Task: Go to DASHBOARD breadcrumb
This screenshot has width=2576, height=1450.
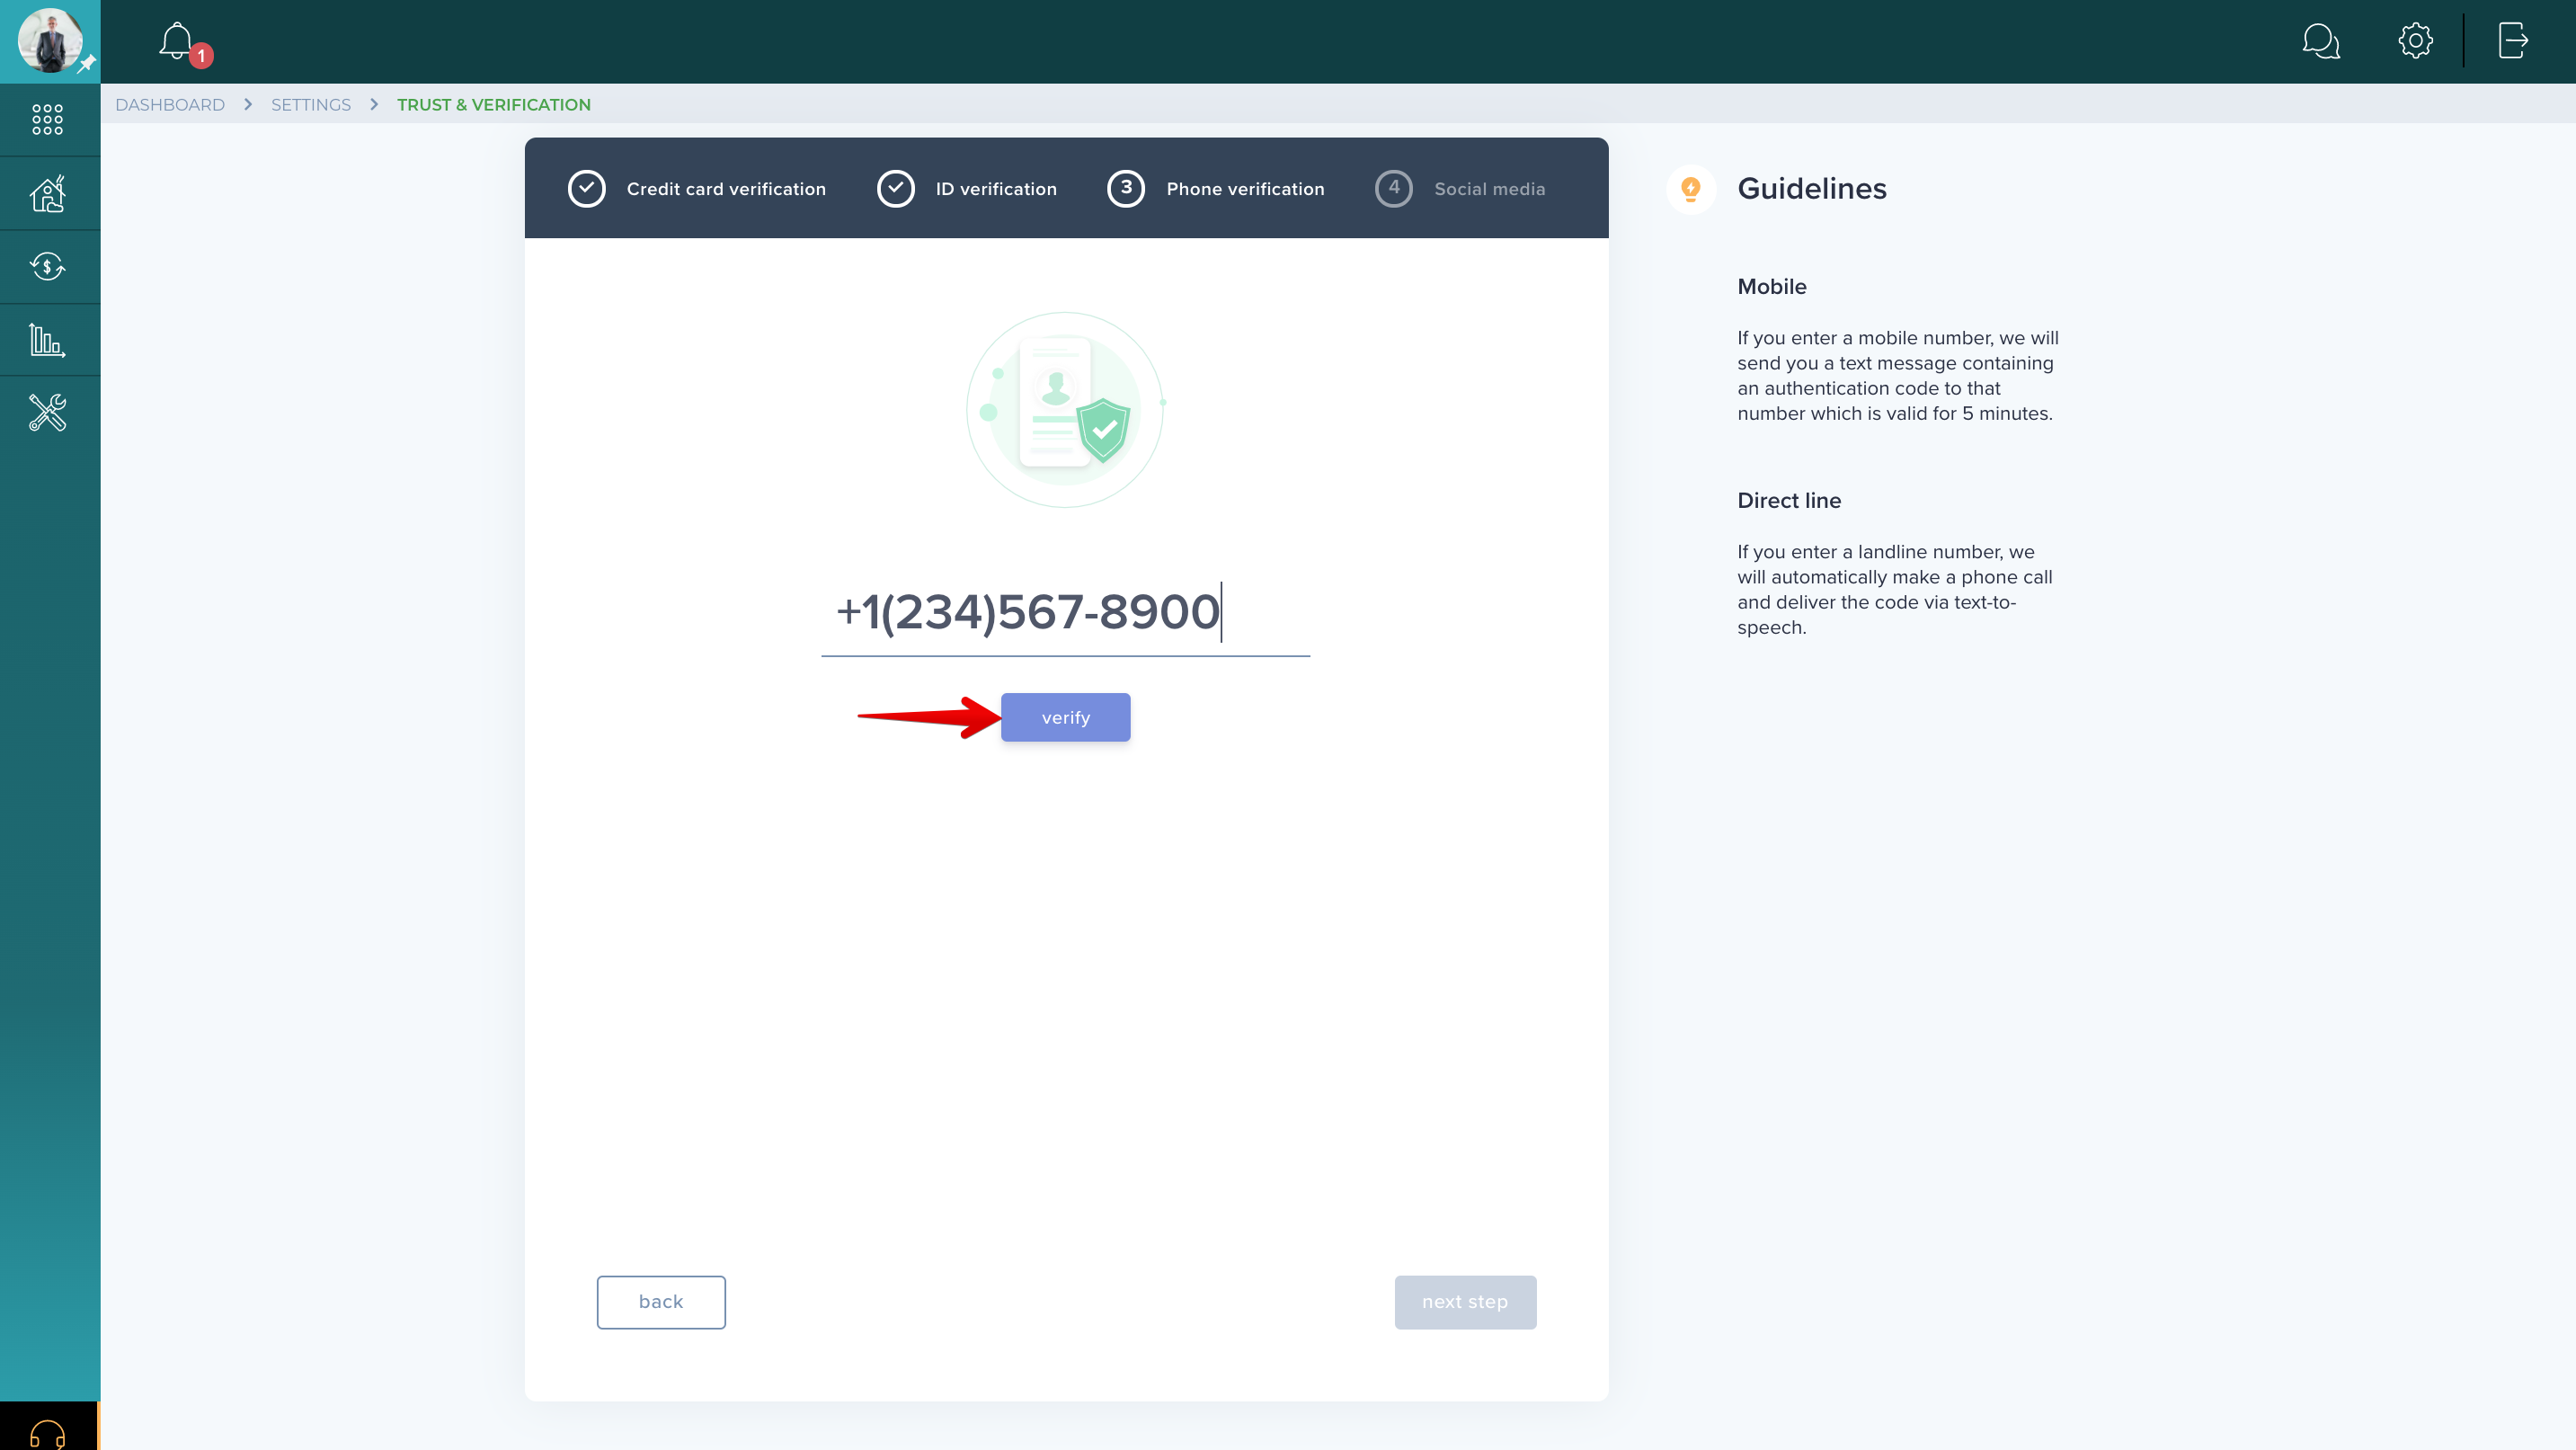Action: click(170, 105)
